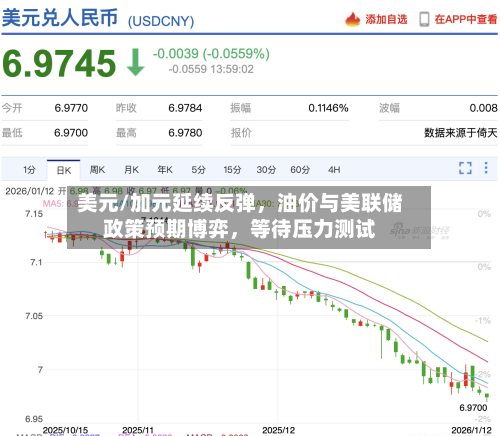Image resolution: width=500 pixels, height=436 pixels.
Task: Switch to the 周K chart tab
Action: point(97,170)
